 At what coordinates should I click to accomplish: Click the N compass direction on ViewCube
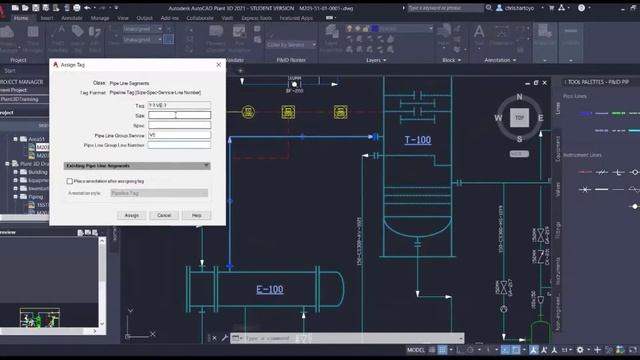click(519, 97)
